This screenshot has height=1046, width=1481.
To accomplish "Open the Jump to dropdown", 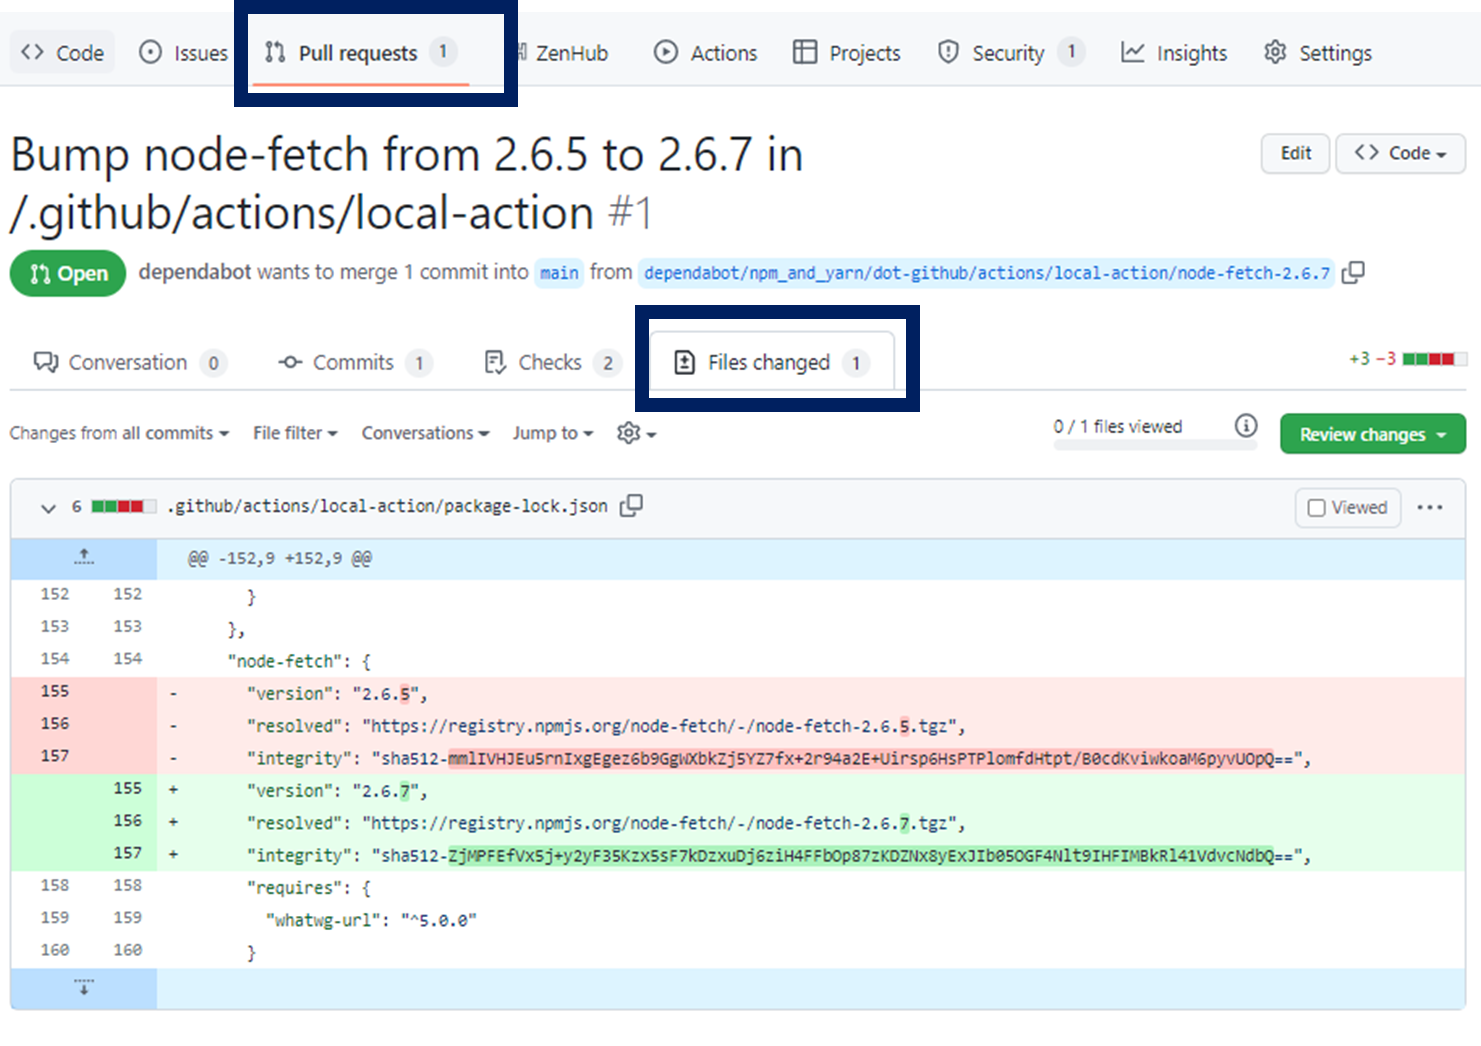I will click(x=553, y=433).
